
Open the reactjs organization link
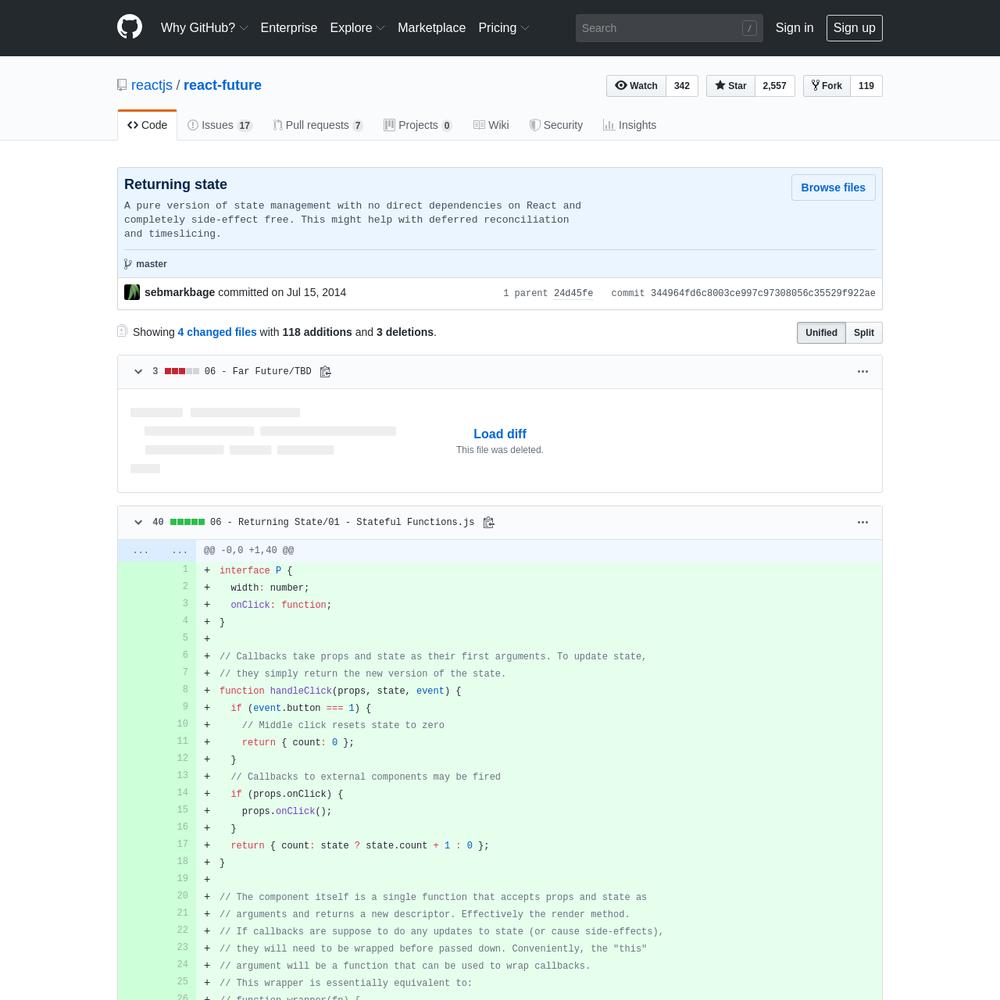pos(152,85)
